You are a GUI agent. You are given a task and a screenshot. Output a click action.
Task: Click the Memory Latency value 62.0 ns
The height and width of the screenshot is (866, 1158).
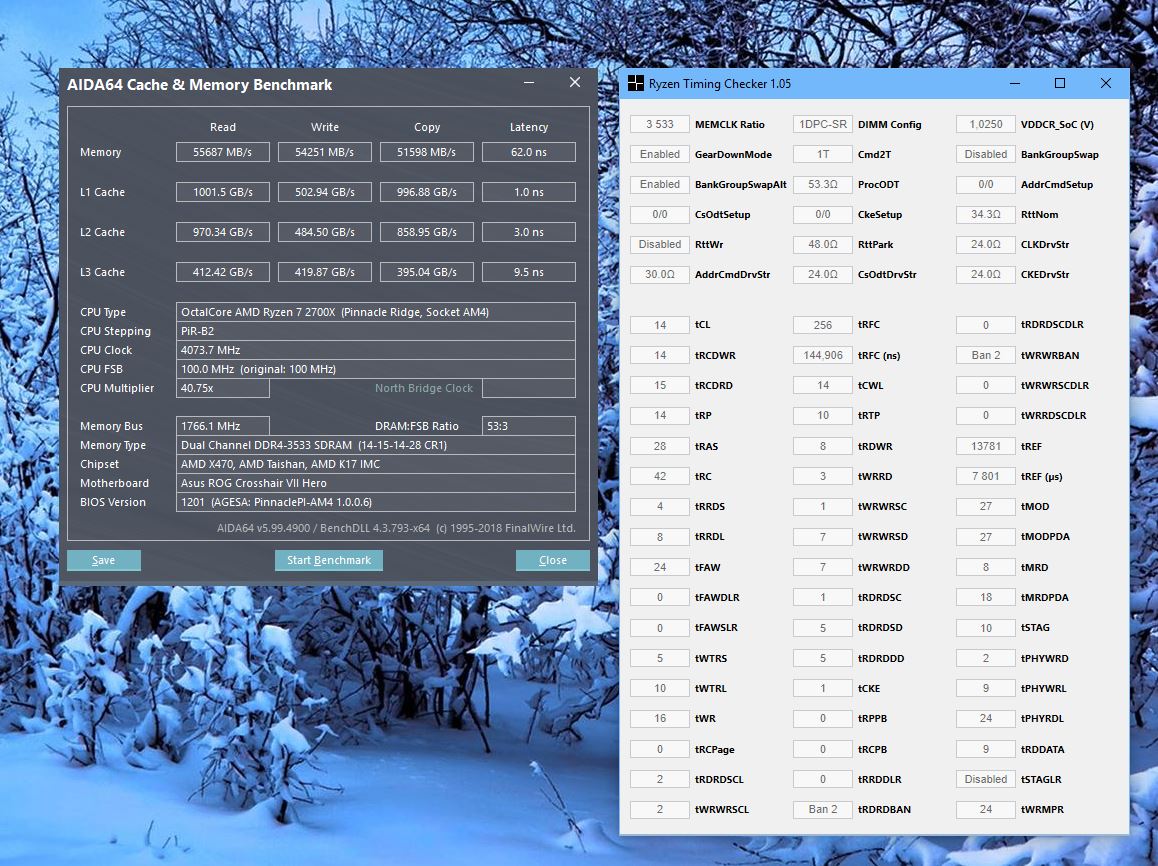(x=529, y=152)
